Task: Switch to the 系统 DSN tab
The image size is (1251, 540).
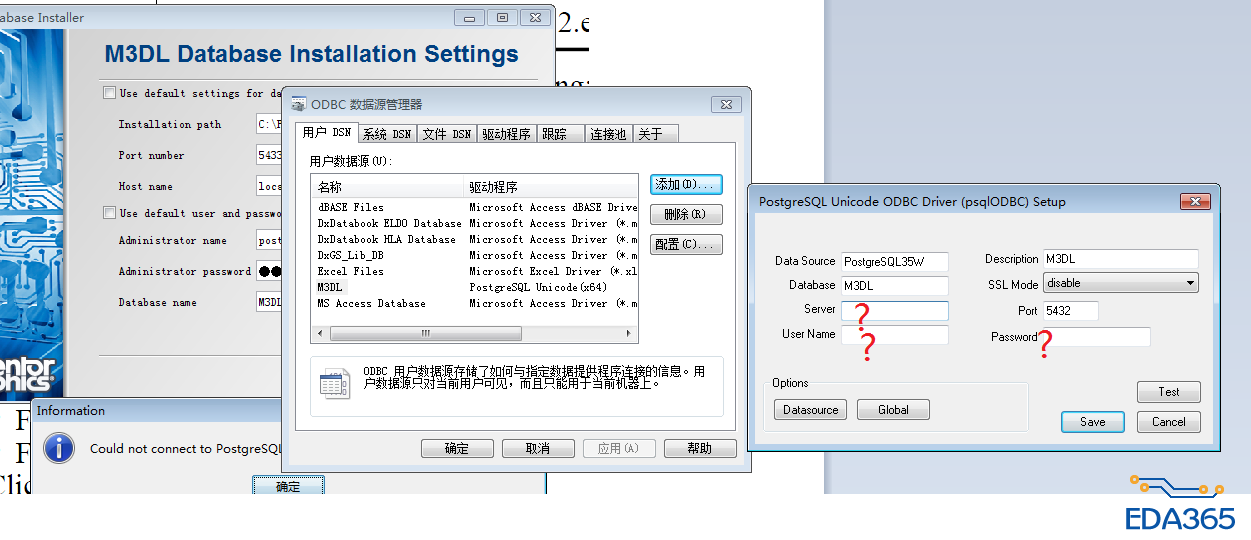Action: pos(387,134)
